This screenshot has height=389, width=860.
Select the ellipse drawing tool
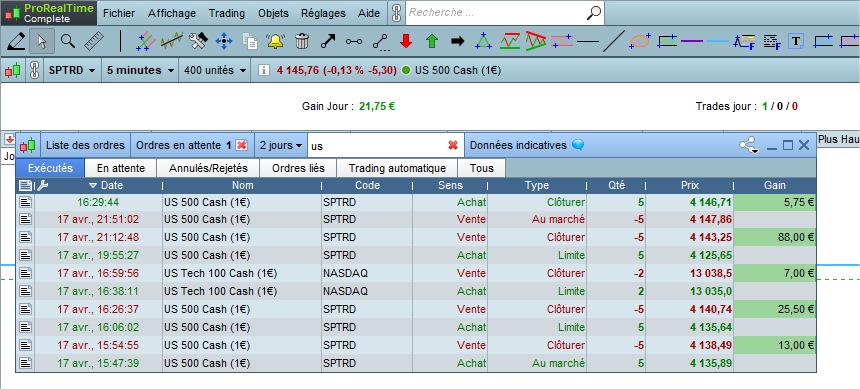(640, 41)
